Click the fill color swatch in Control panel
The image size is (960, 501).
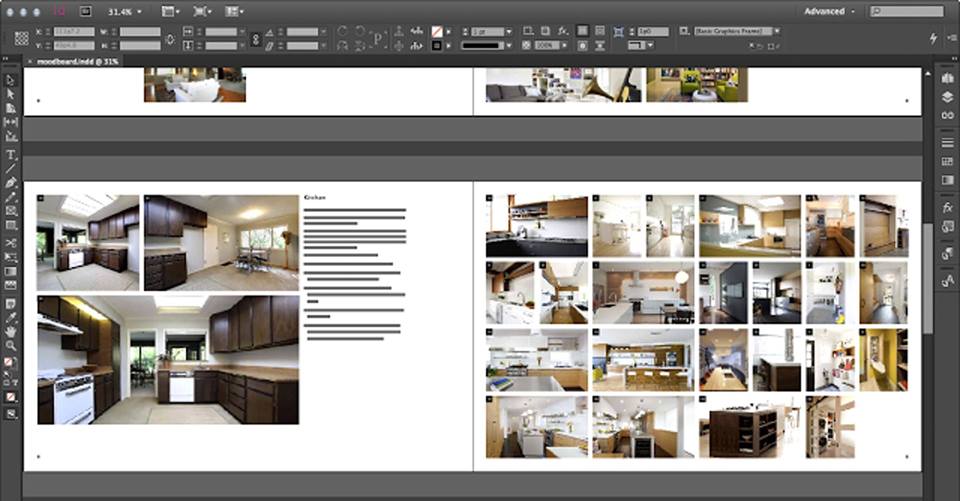[436, 31]
